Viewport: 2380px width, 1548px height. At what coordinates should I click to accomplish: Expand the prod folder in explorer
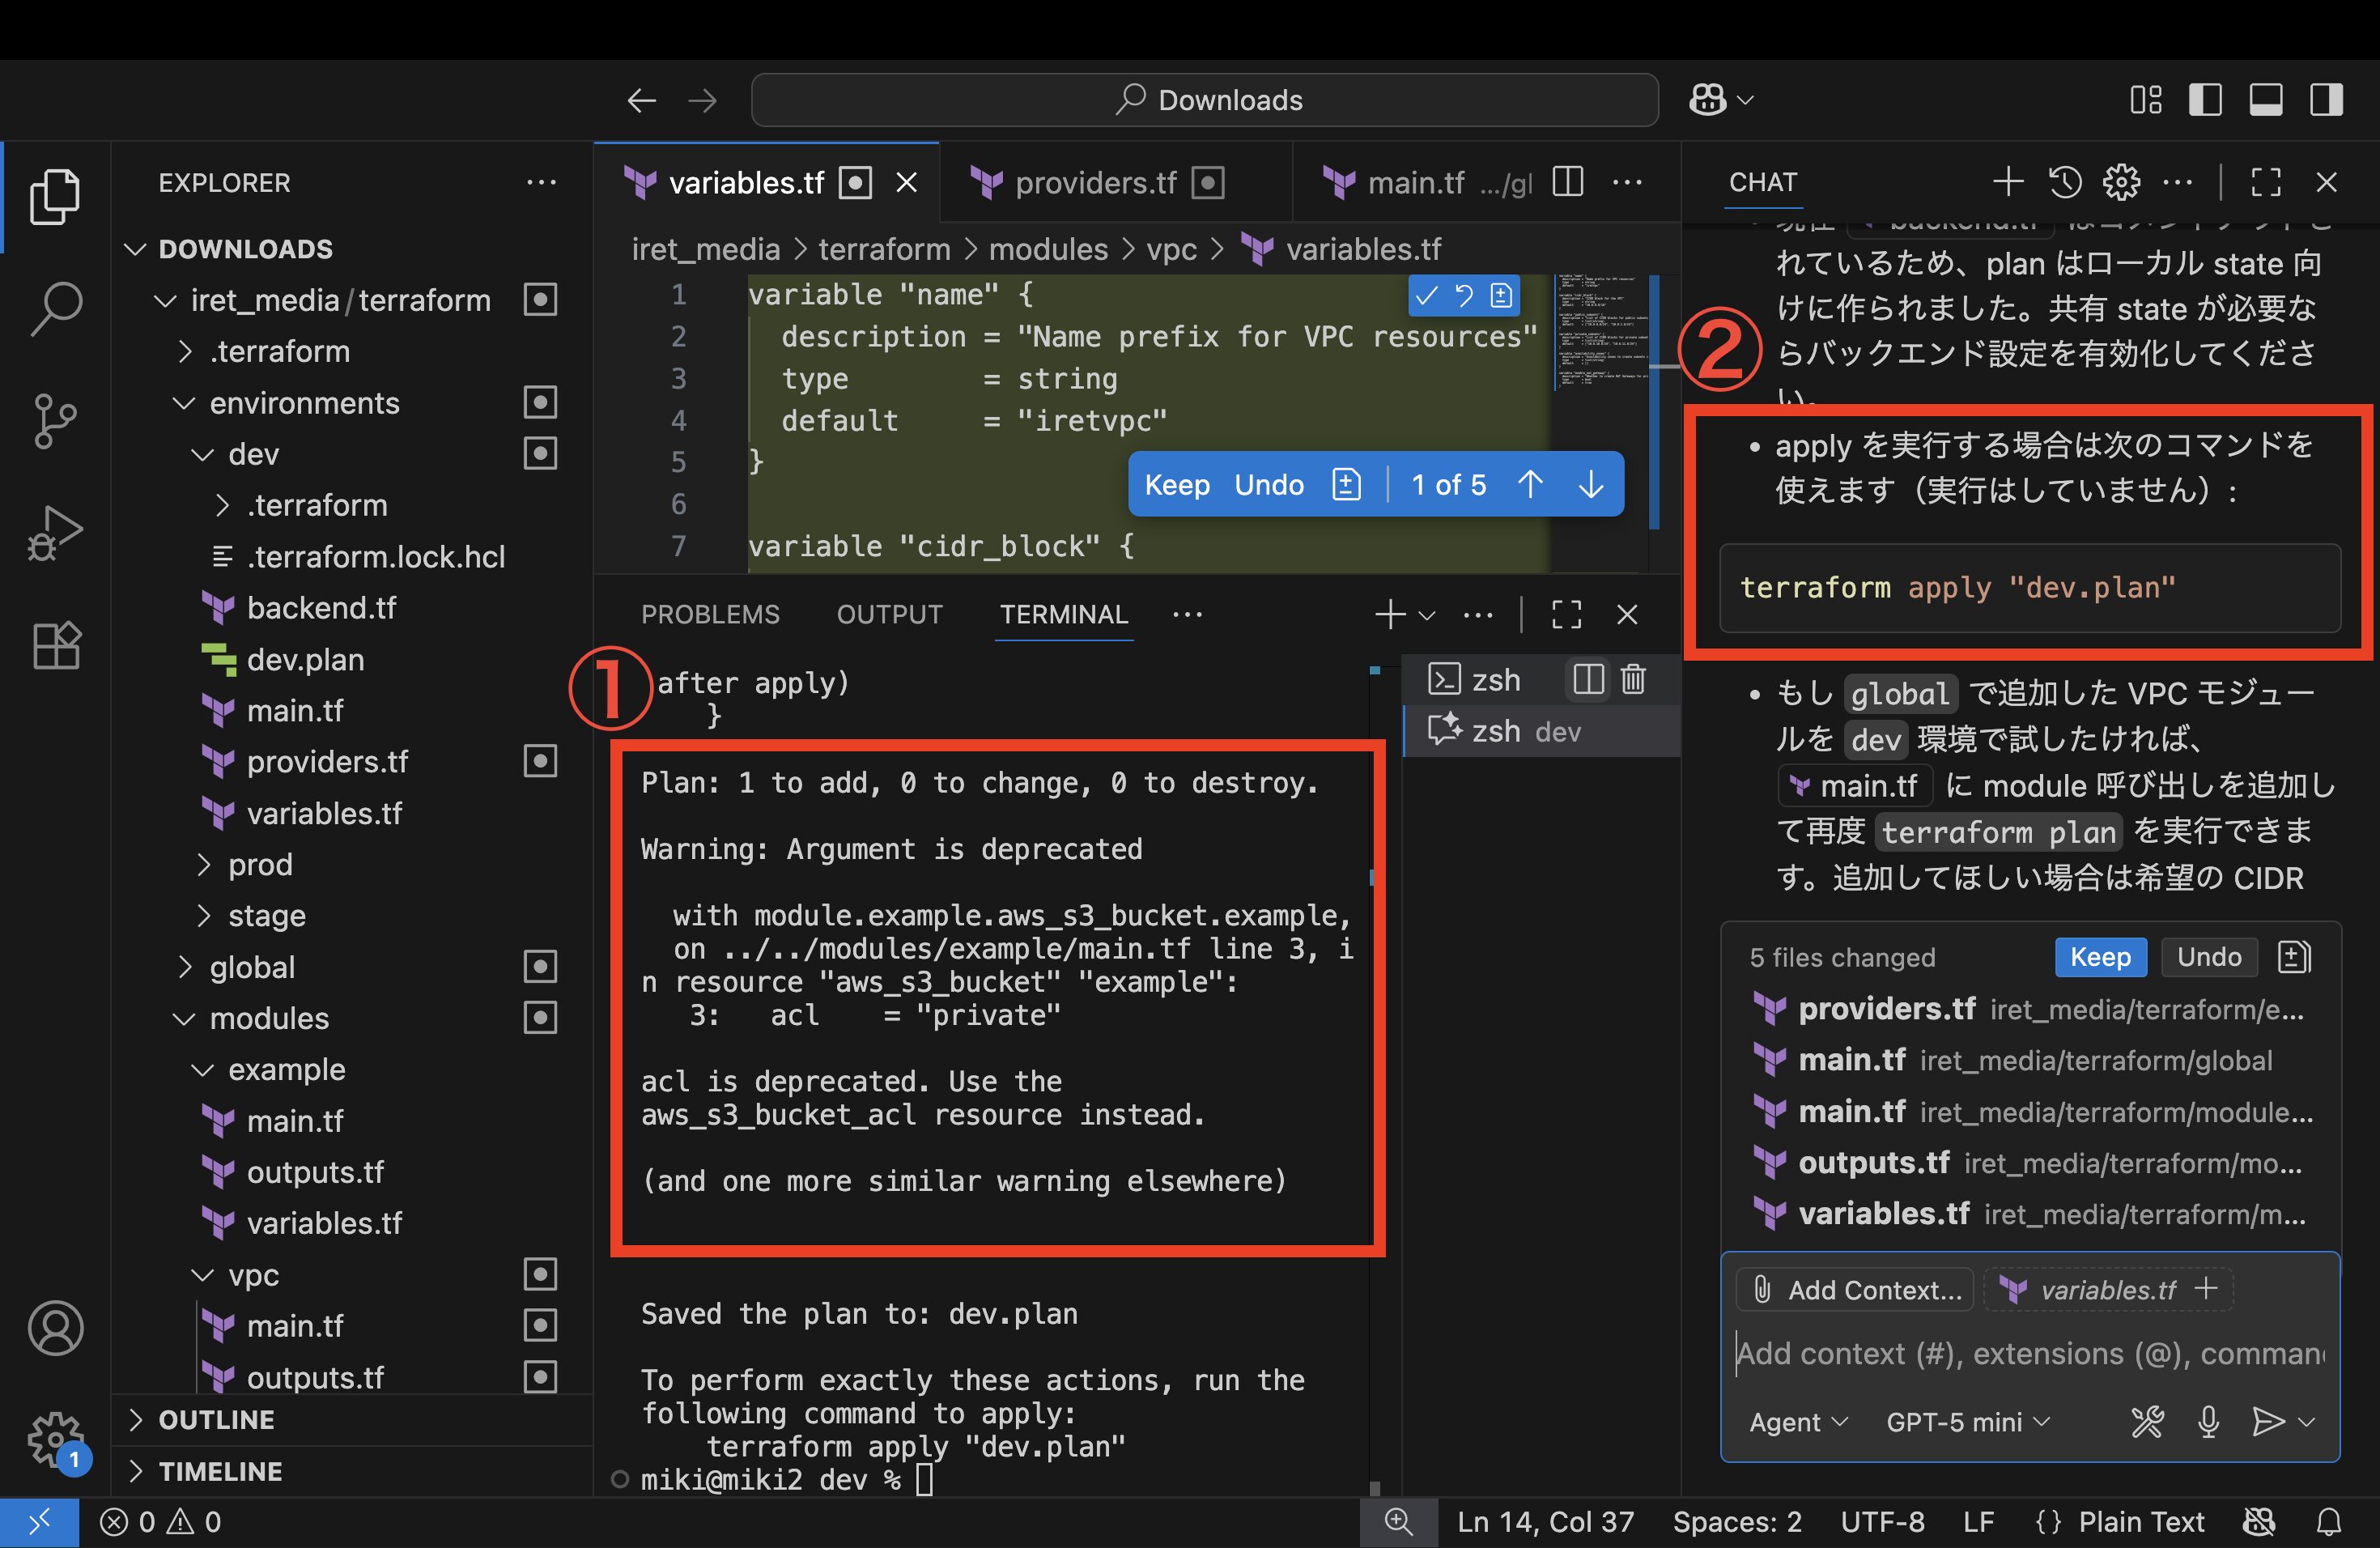[x=259, y=864]
